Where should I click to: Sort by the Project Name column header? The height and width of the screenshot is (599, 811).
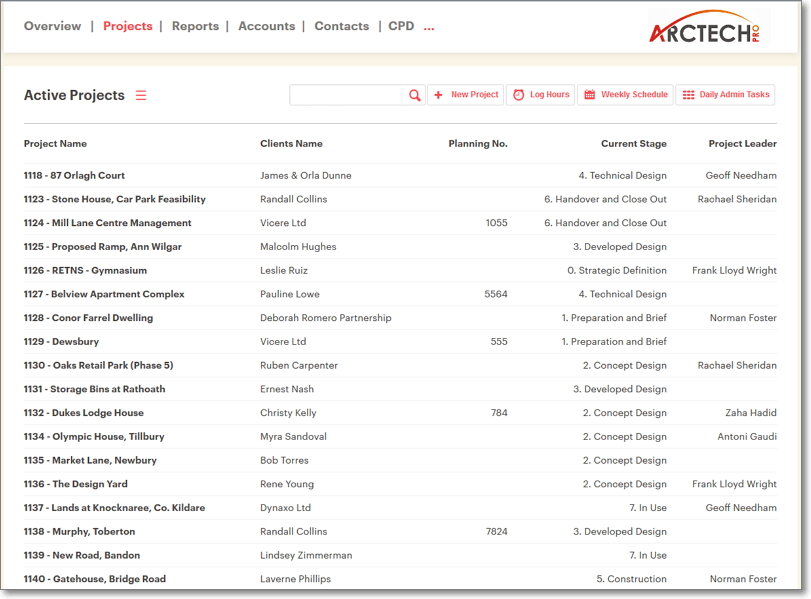click(55, 143)
